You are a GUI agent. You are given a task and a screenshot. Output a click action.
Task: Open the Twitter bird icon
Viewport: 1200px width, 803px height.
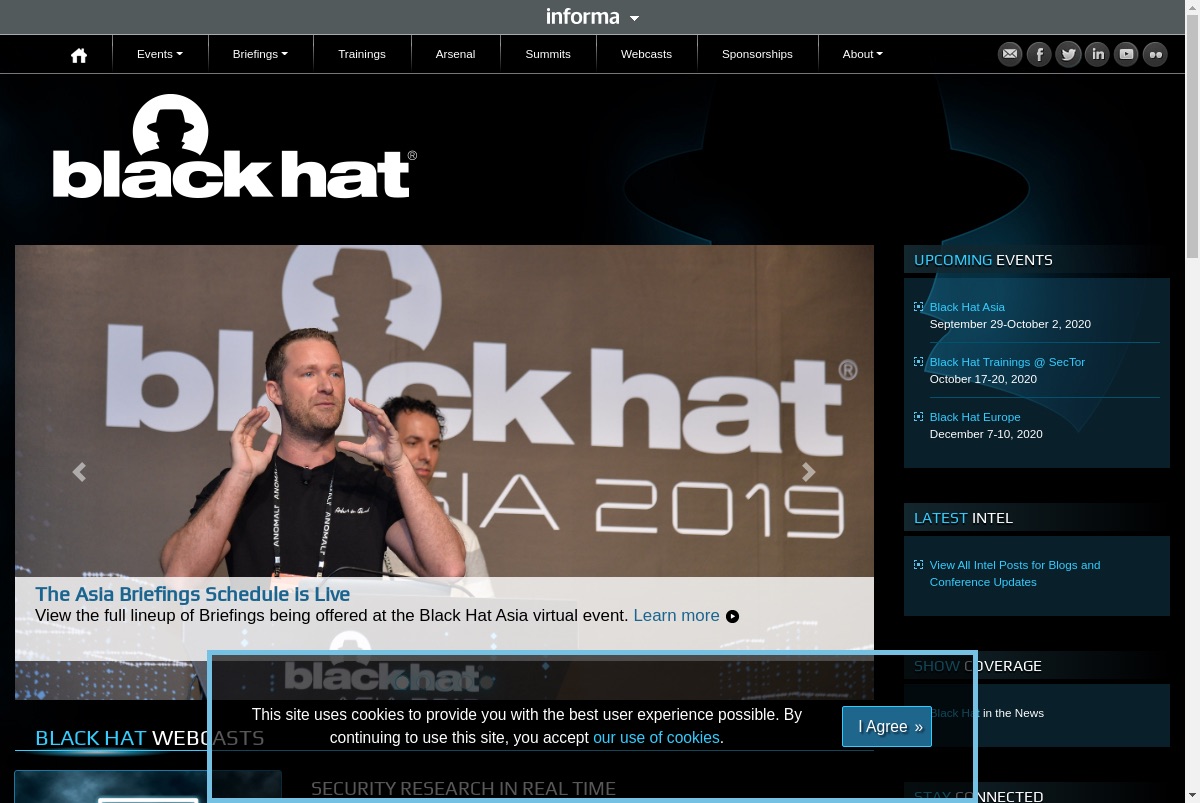coord(1068,54)
